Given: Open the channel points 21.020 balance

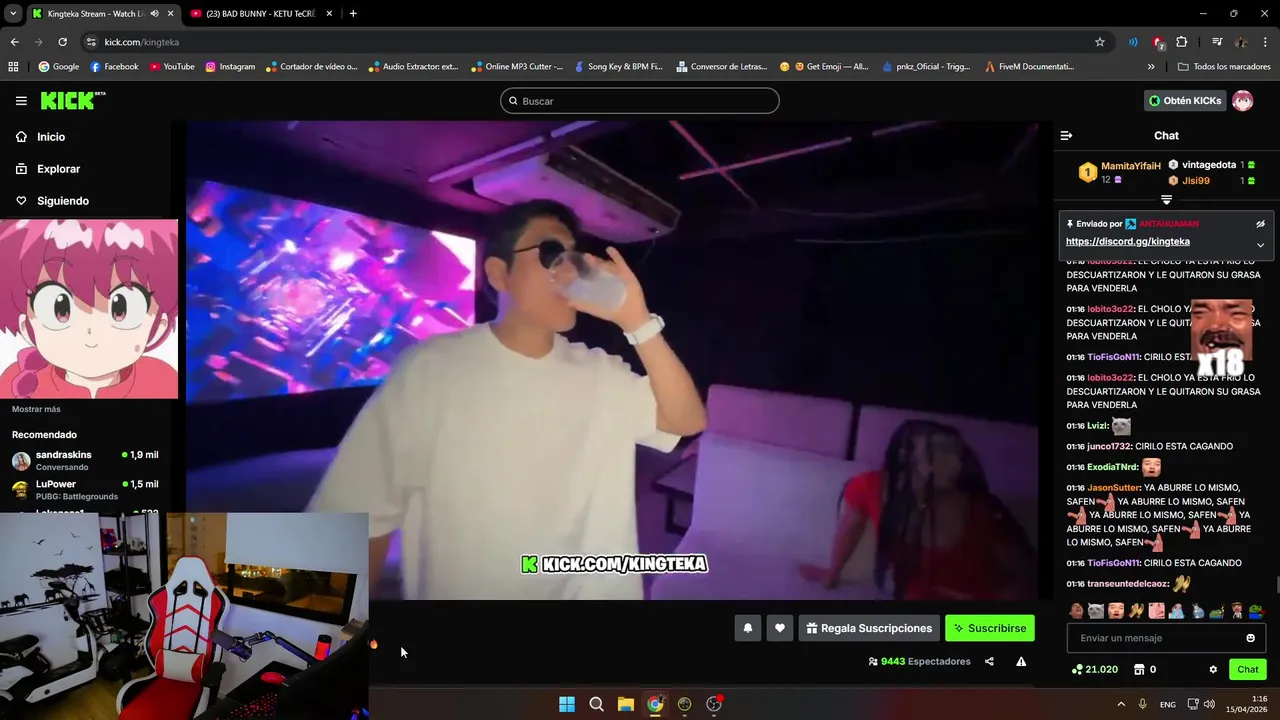Looking at the screenshot, I should 1094,670.
